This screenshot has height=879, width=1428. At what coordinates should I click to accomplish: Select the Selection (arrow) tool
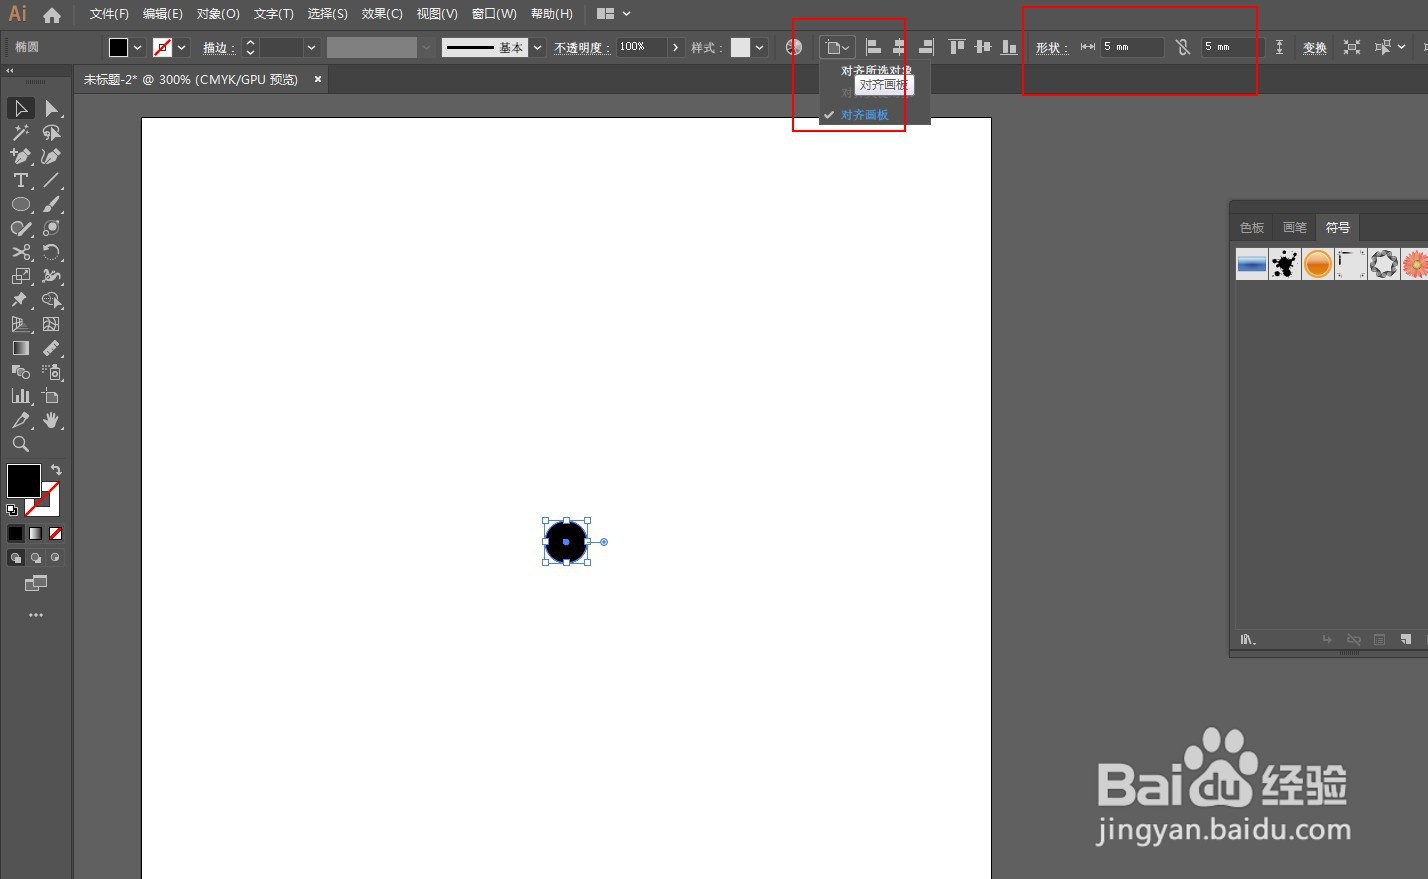tap(21, 108)
